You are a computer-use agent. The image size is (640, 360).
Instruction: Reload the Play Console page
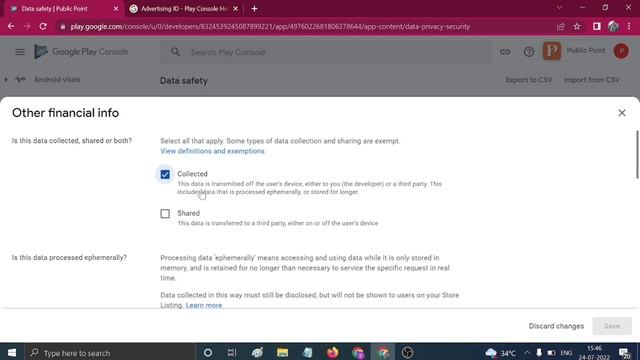click(x=43, y=27)
